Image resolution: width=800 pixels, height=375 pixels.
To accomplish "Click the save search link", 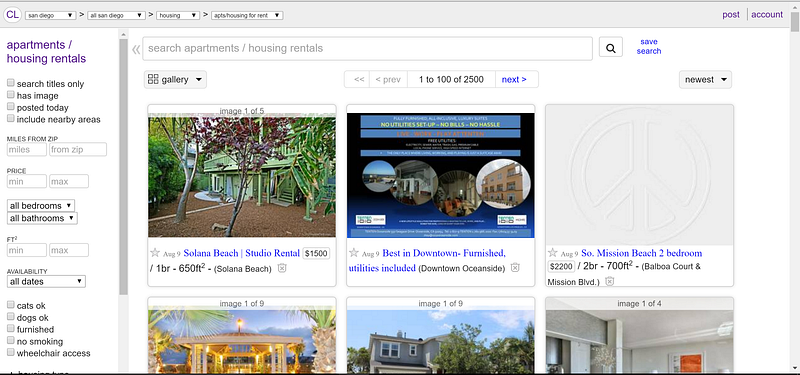I will pos(649,46).
